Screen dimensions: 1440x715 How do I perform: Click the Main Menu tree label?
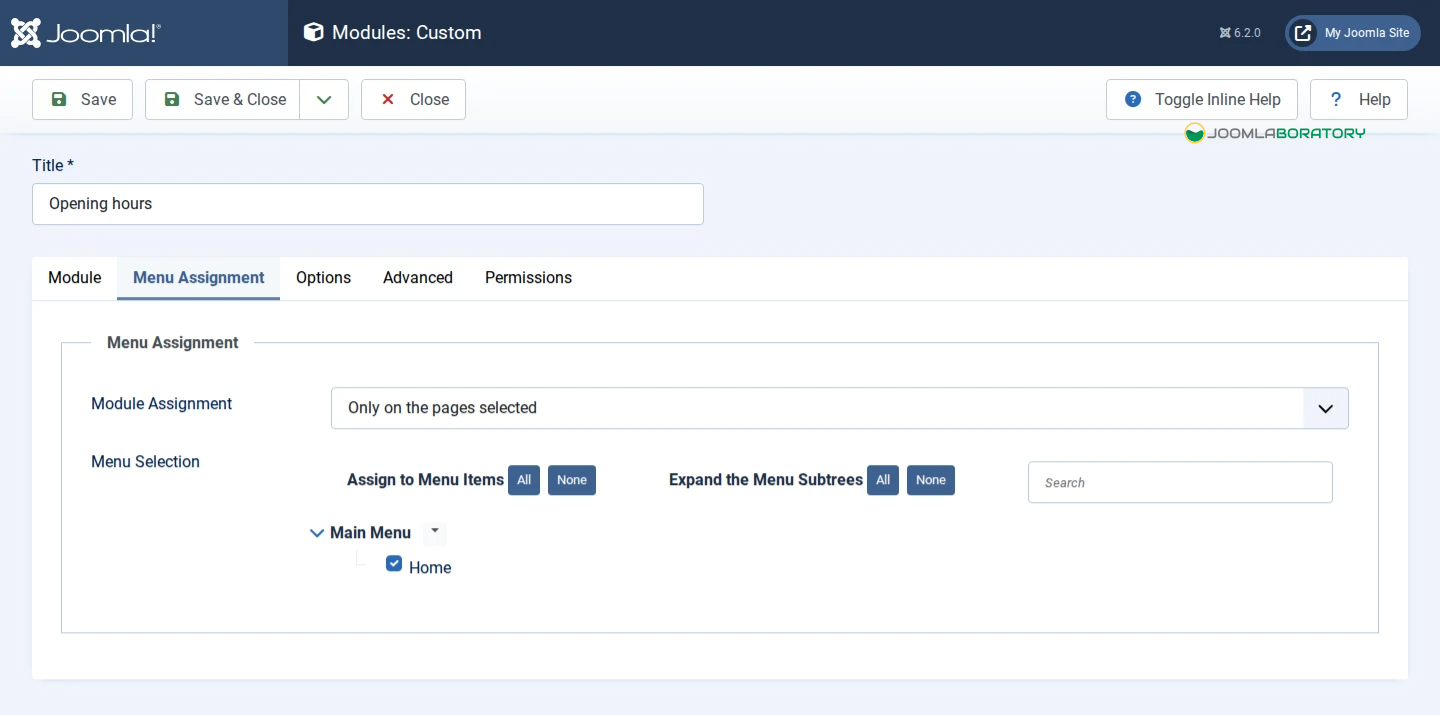[370, 533]
